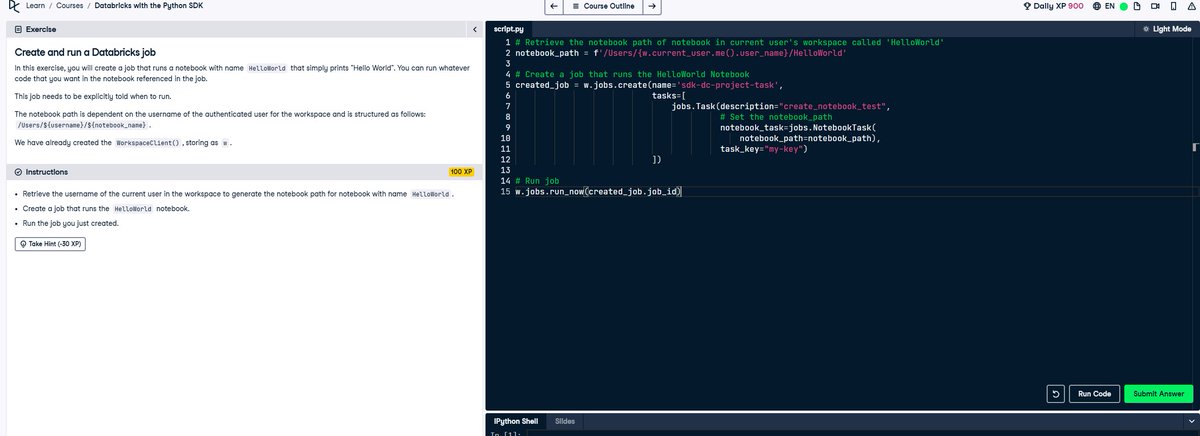This screenshot has height=436, width=1200.
Task: Click the Daily XP trophy icon
Action: (x=1025, y=7)
